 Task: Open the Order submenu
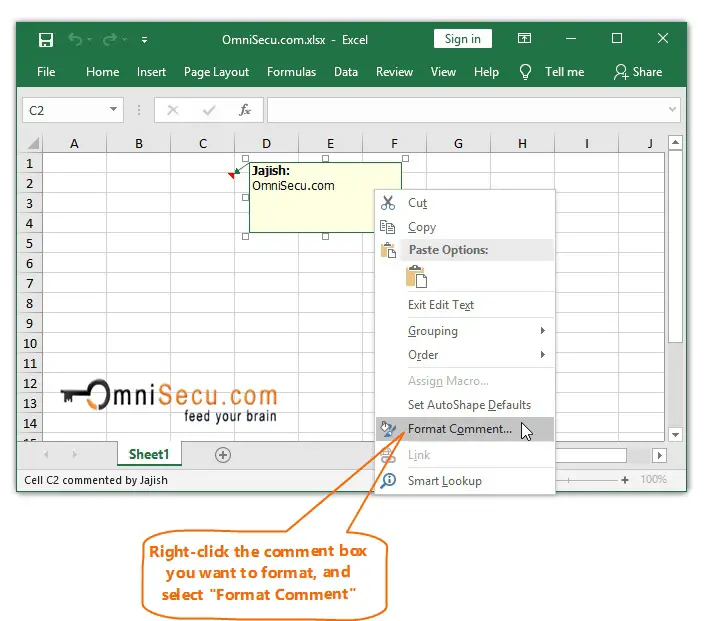pyautogui.click(x=465, y=355)
